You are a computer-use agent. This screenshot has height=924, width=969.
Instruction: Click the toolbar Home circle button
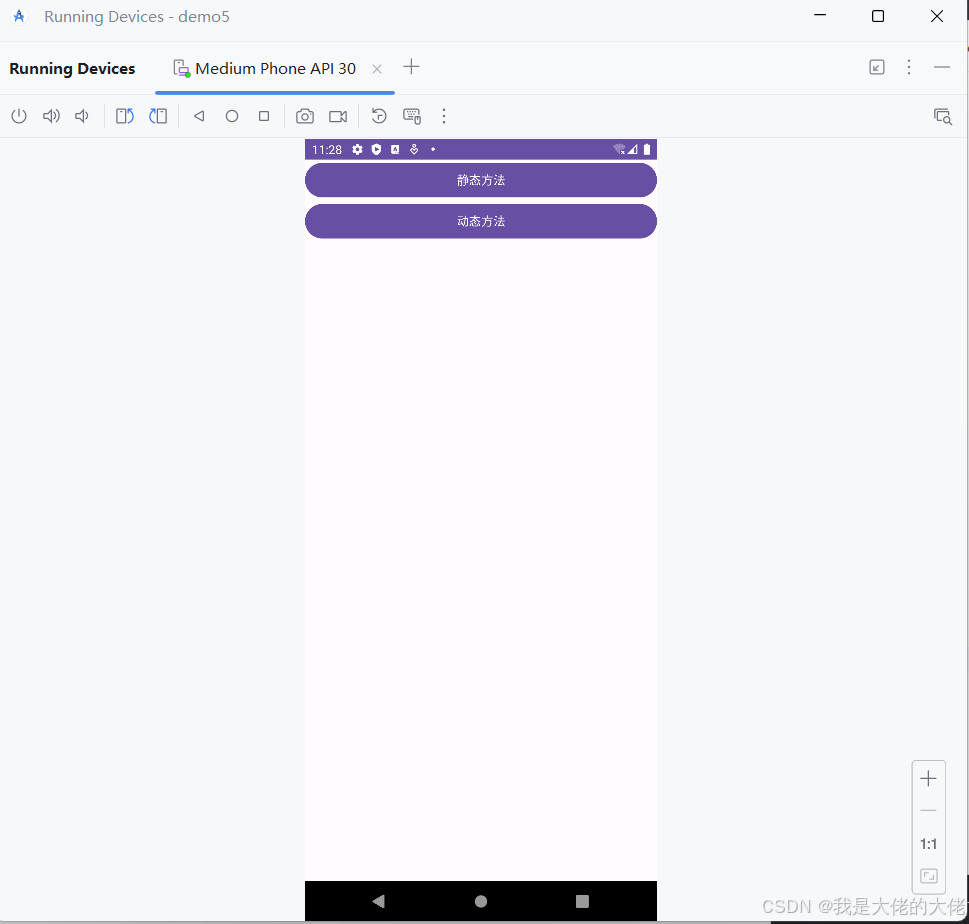(x=232, y=116)
